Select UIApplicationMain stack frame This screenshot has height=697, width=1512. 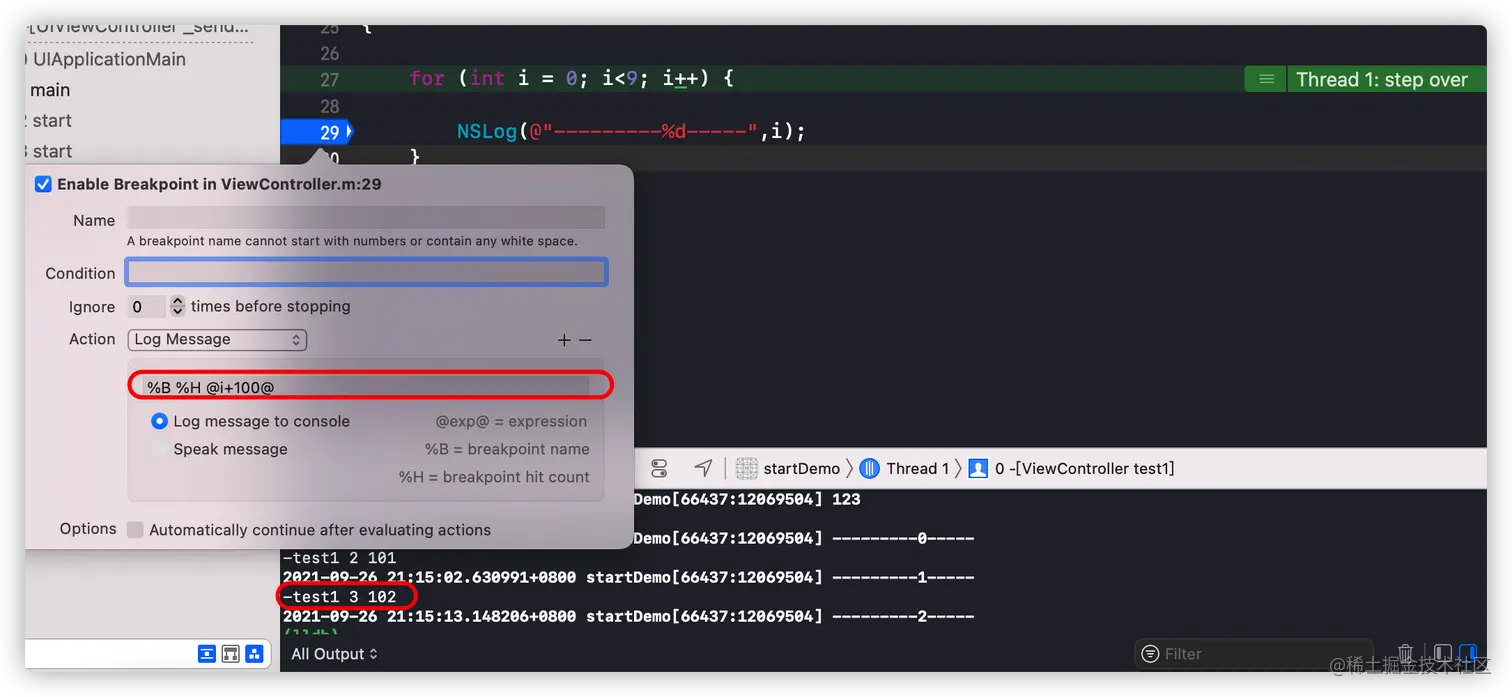(x=109, y=59)
